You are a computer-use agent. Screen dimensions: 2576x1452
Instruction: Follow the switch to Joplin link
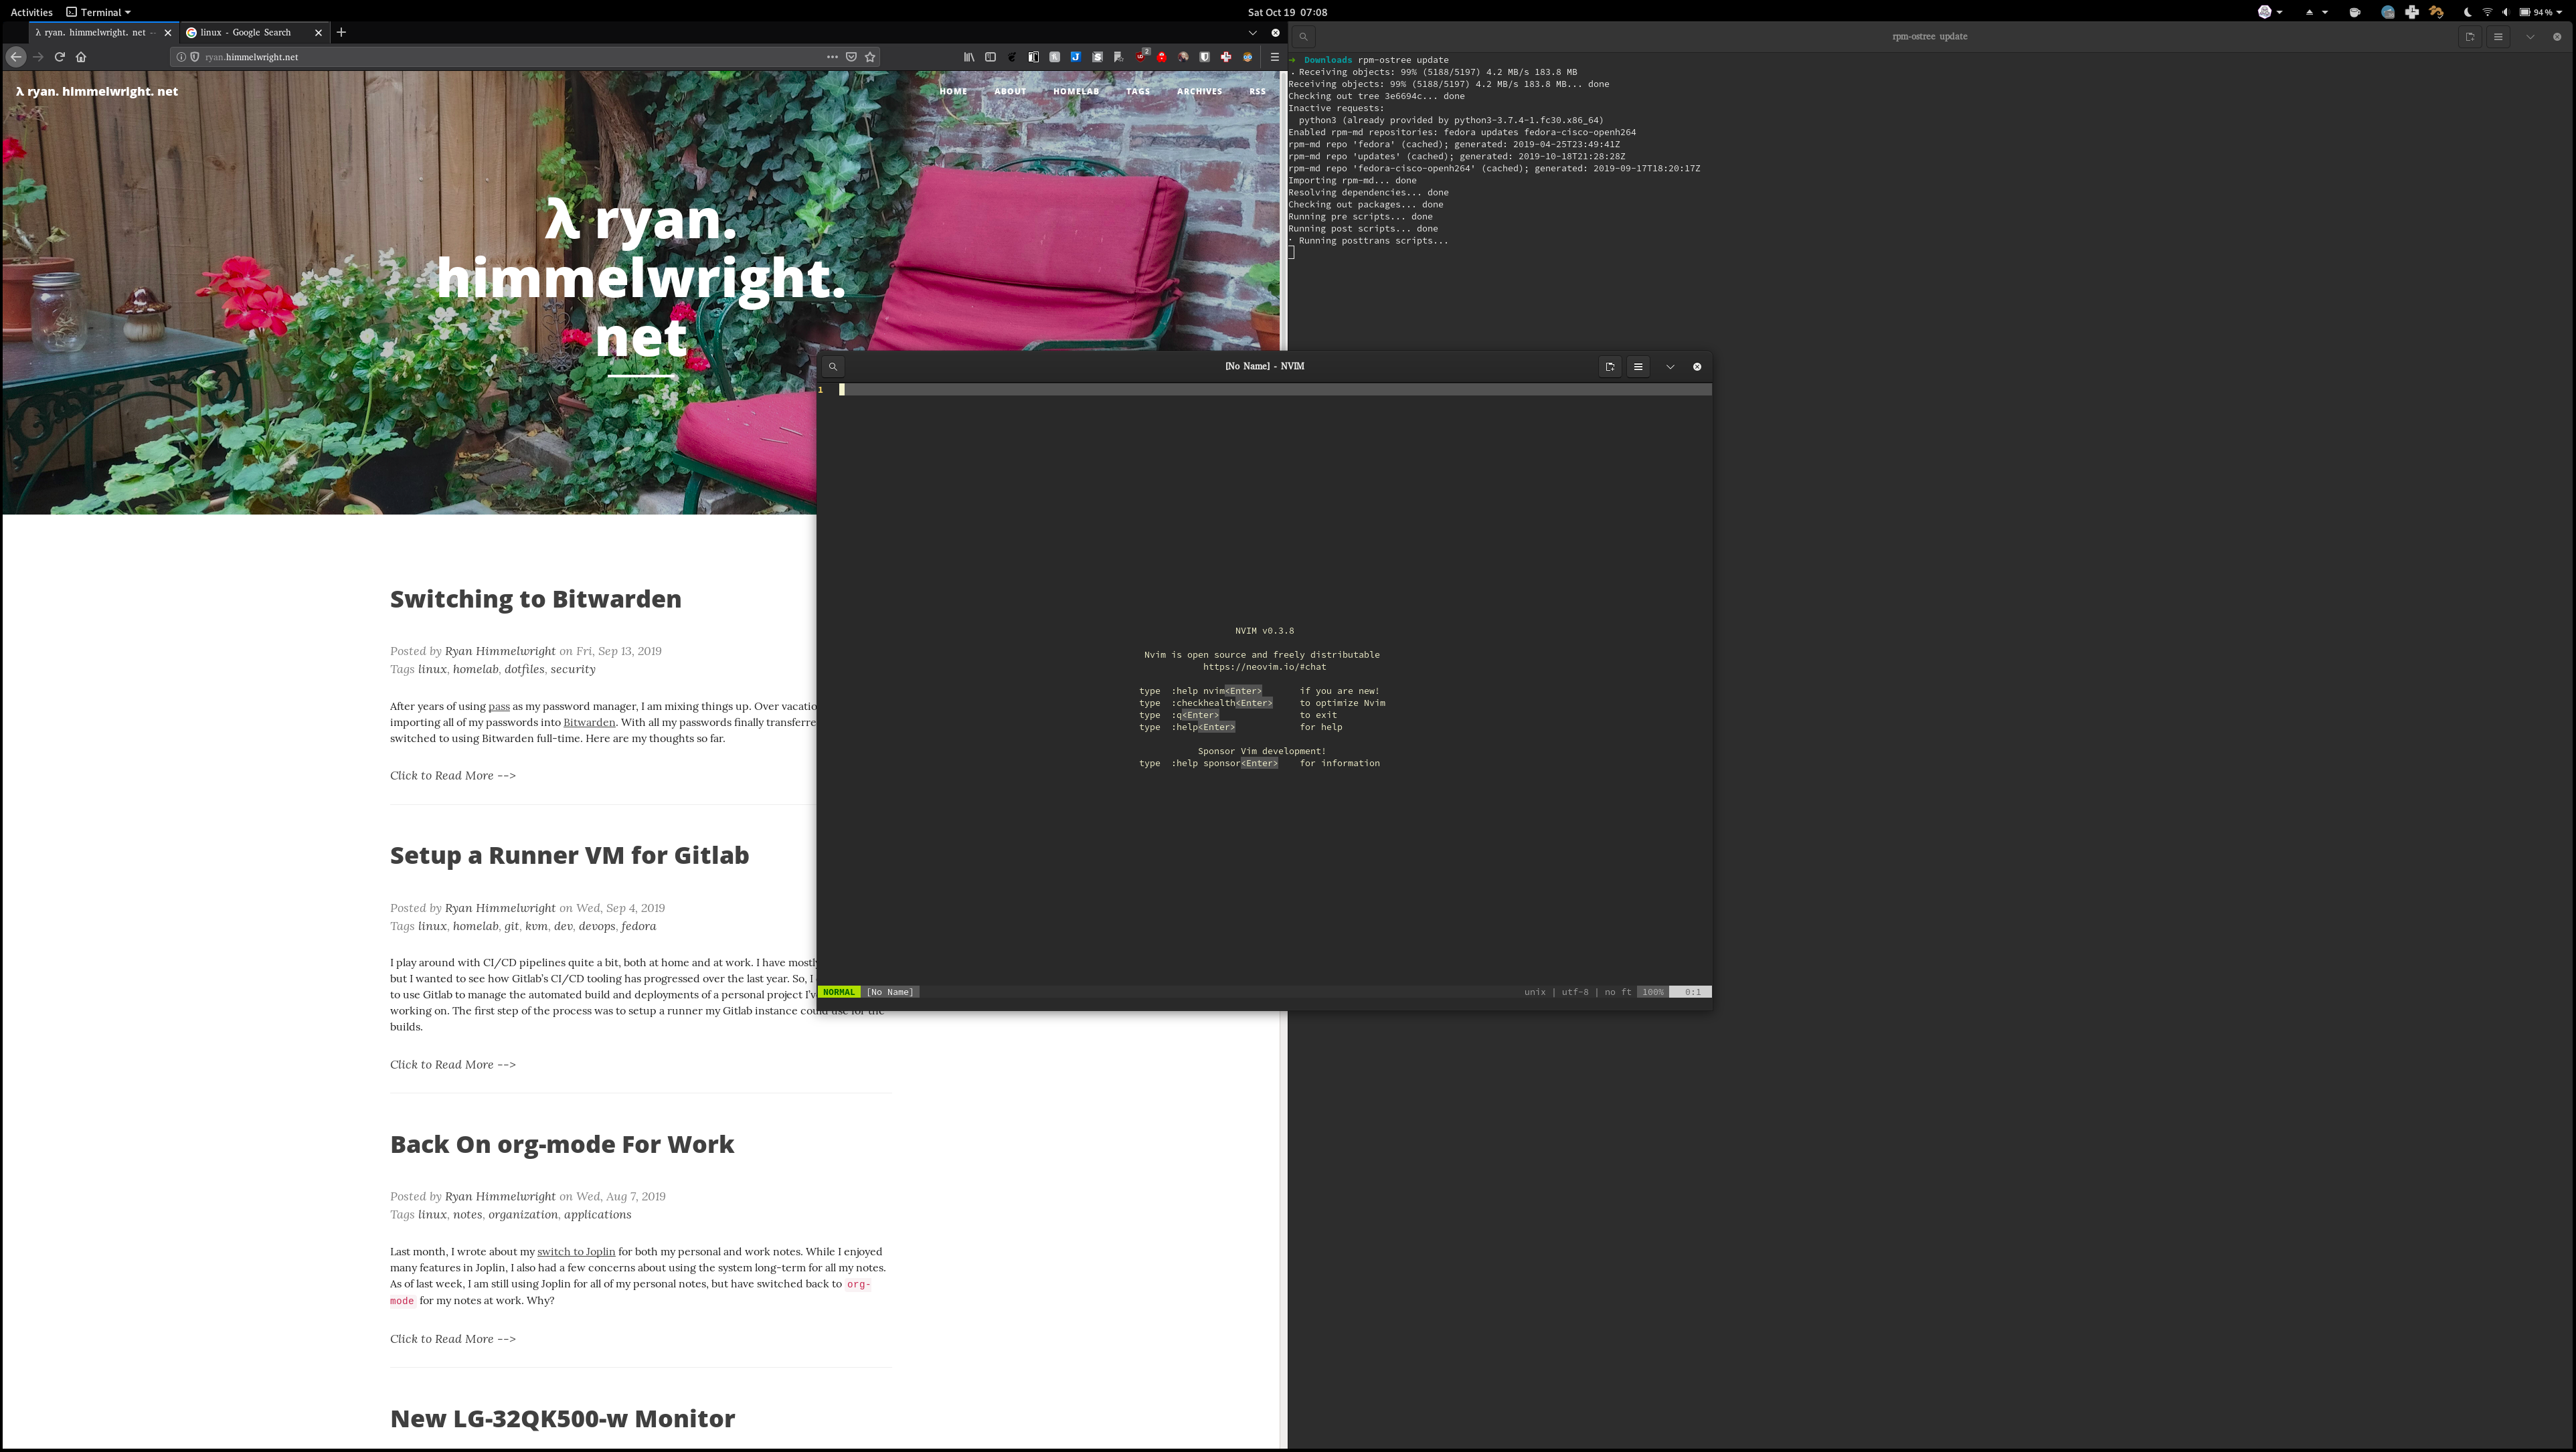[x=576, y=1252]
